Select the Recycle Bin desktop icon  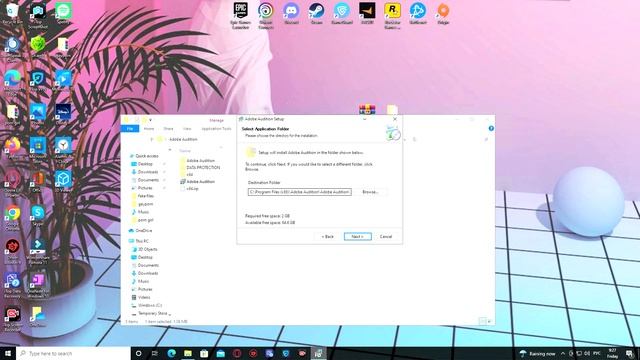(x=12, y=13)
